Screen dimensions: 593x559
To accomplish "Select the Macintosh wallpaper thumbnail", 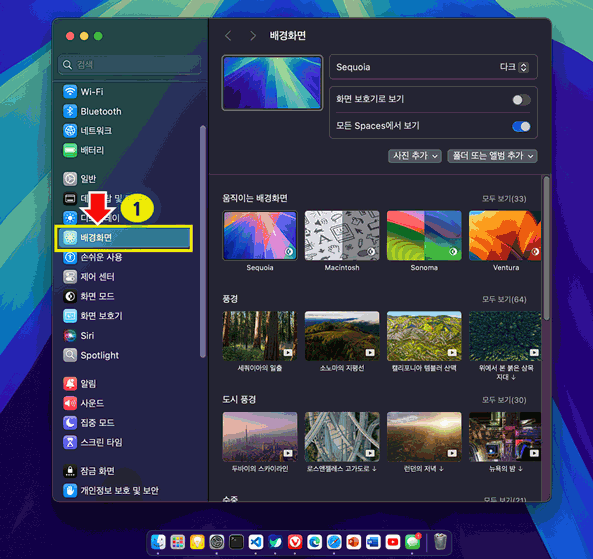I will pyautogui.click(x=342, y=236).
